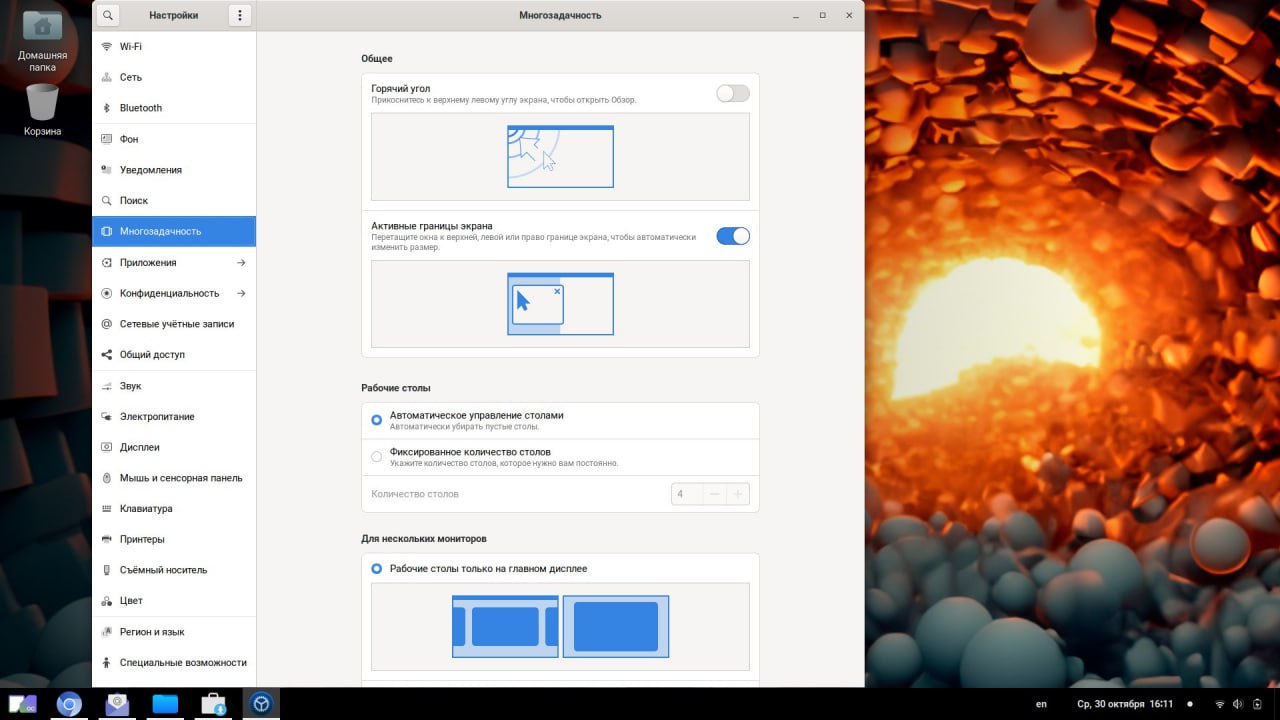Enable the Горячий угол toggle switch

[732, 93]
